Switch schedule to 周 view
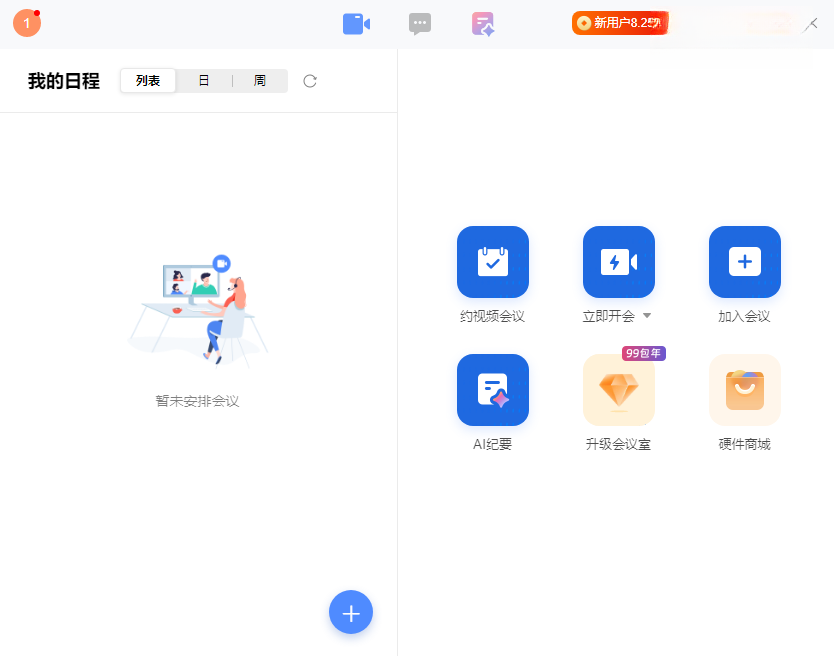 pyautogui.click(x=260, y=81)
